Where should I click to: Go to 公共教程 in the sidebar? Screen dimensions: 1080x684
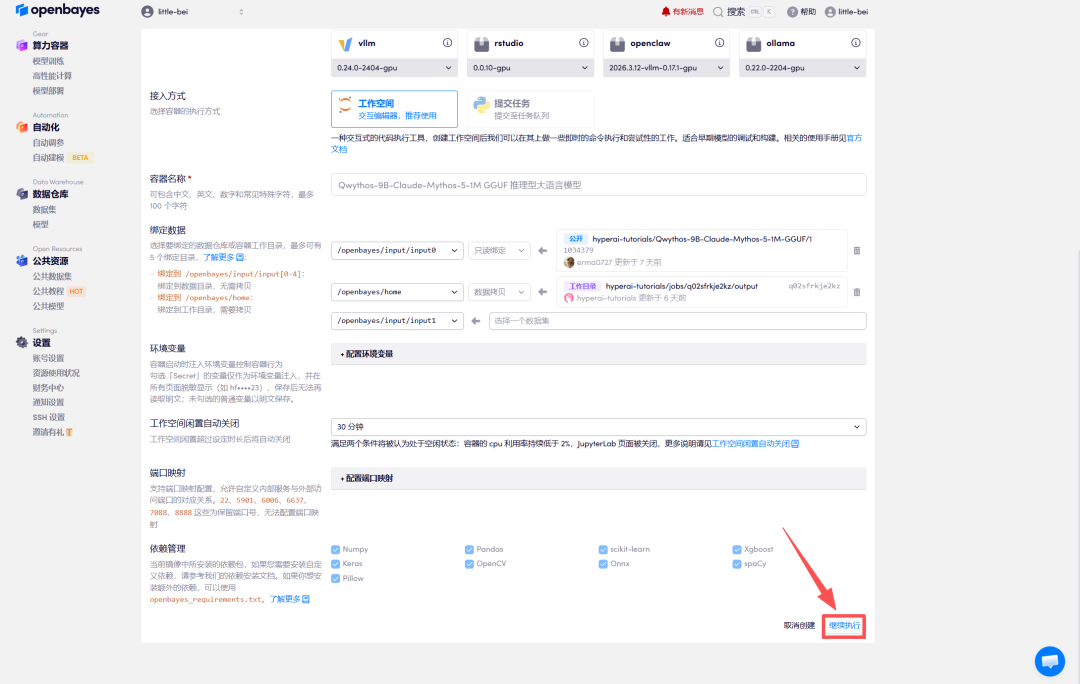coord(48,291)
